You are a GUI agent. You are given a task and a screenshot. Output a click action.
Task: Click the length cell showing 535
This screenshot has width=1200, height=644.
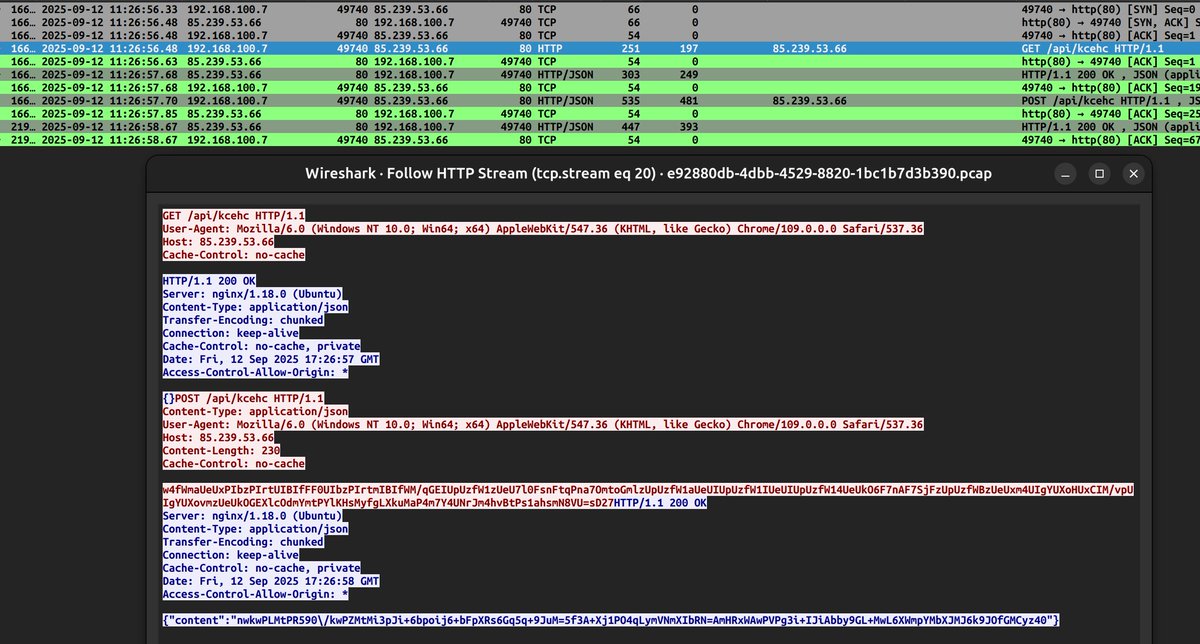point(630,101)
